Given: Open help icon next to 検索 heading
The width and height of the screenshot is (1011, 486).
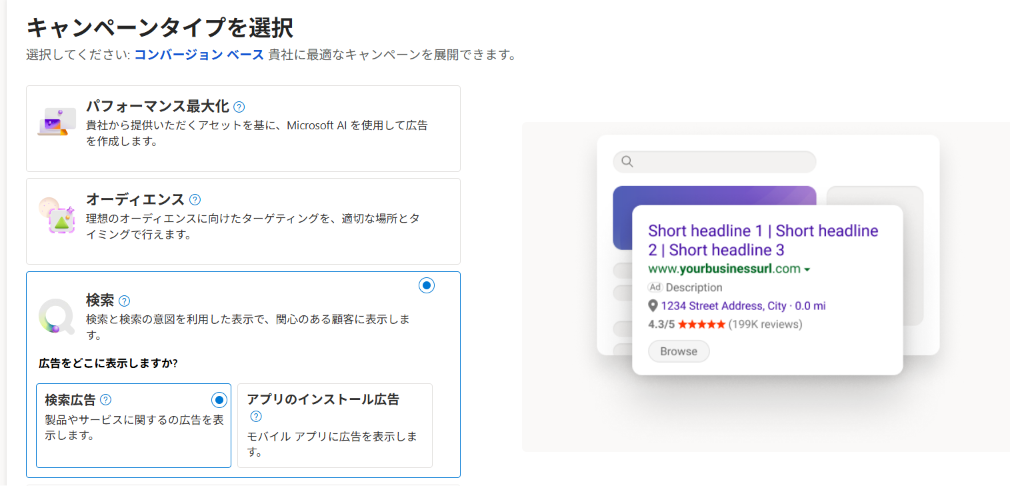Looking at the screenshot, I should click(x=124, y=301).
